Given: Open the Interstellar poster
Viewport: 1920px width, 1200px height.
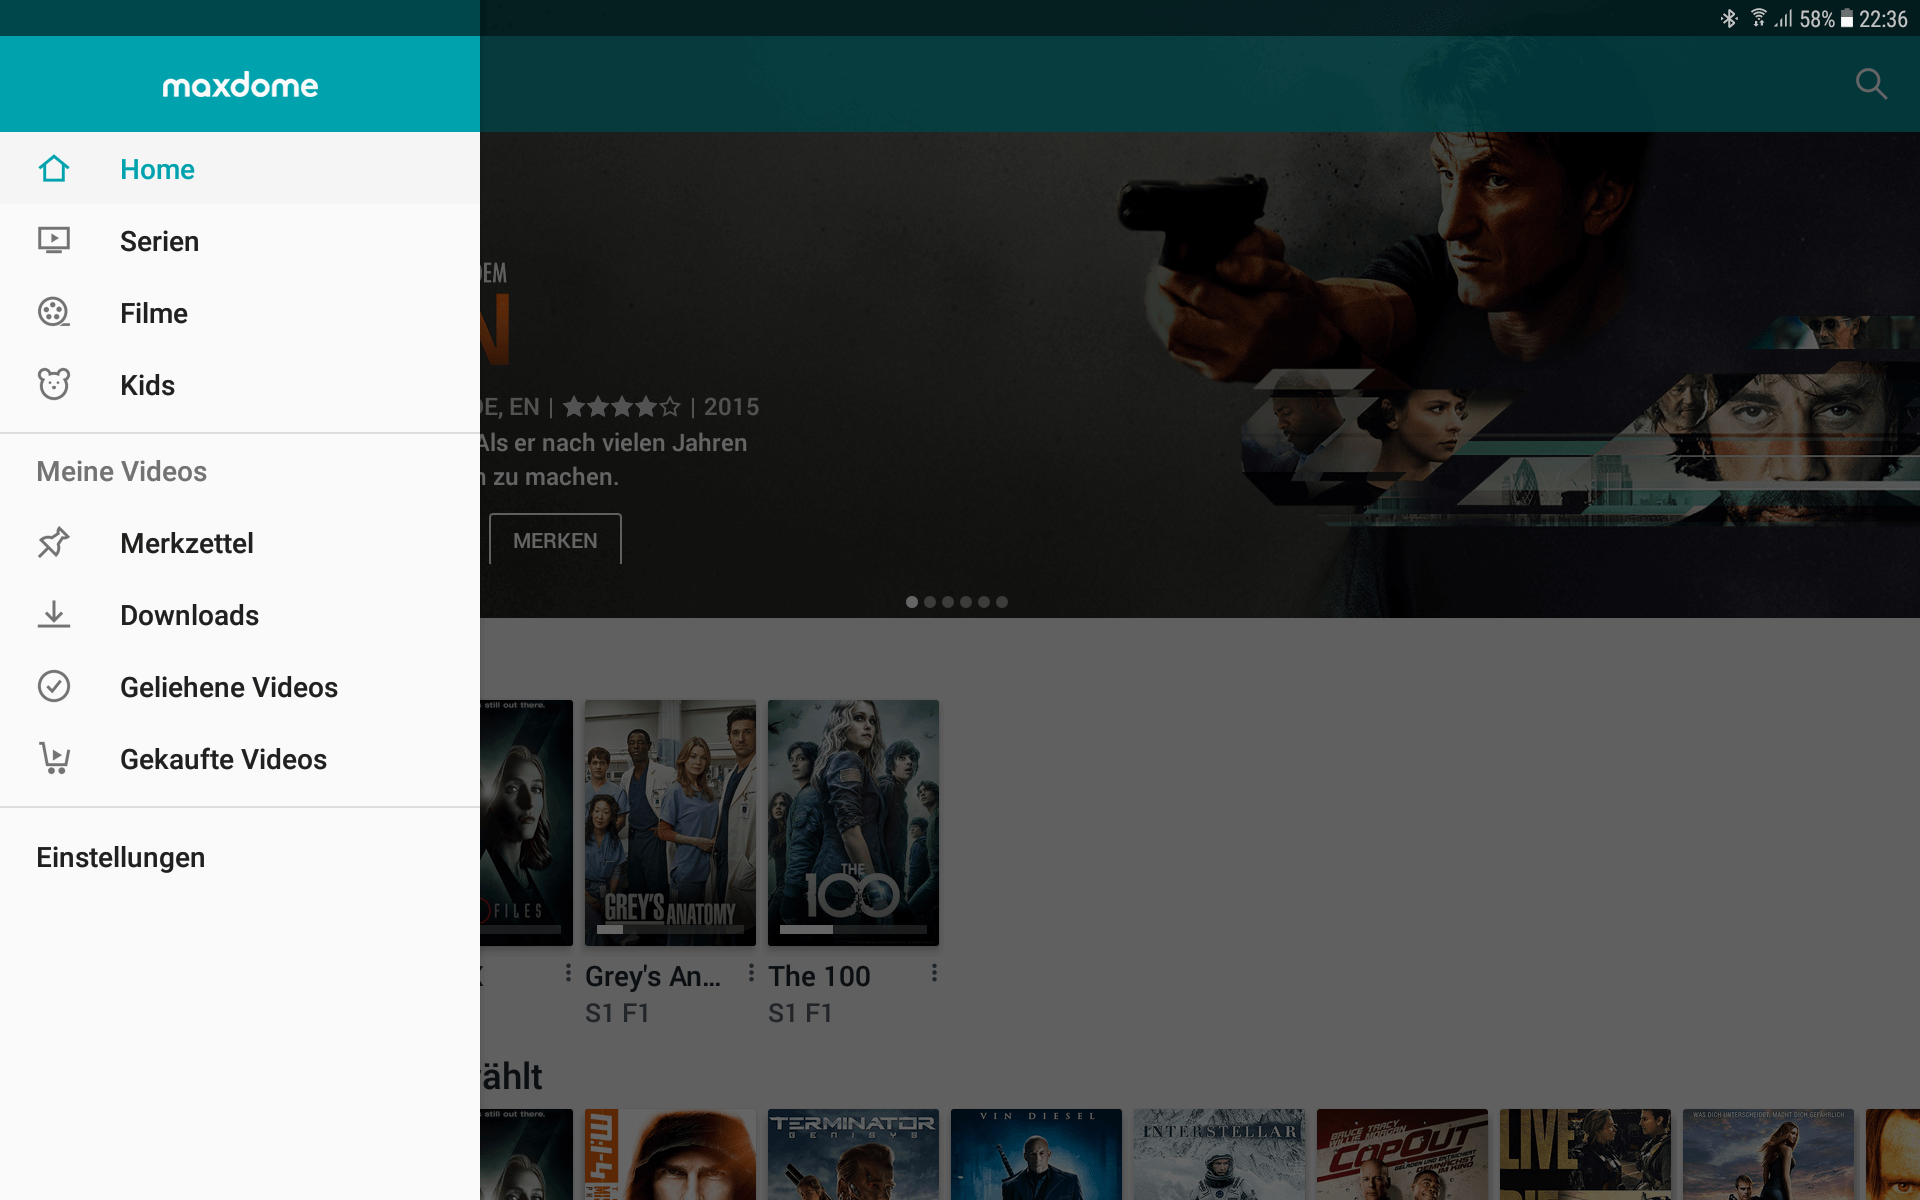Looking at the screenshot, I should point(1219,1154).
